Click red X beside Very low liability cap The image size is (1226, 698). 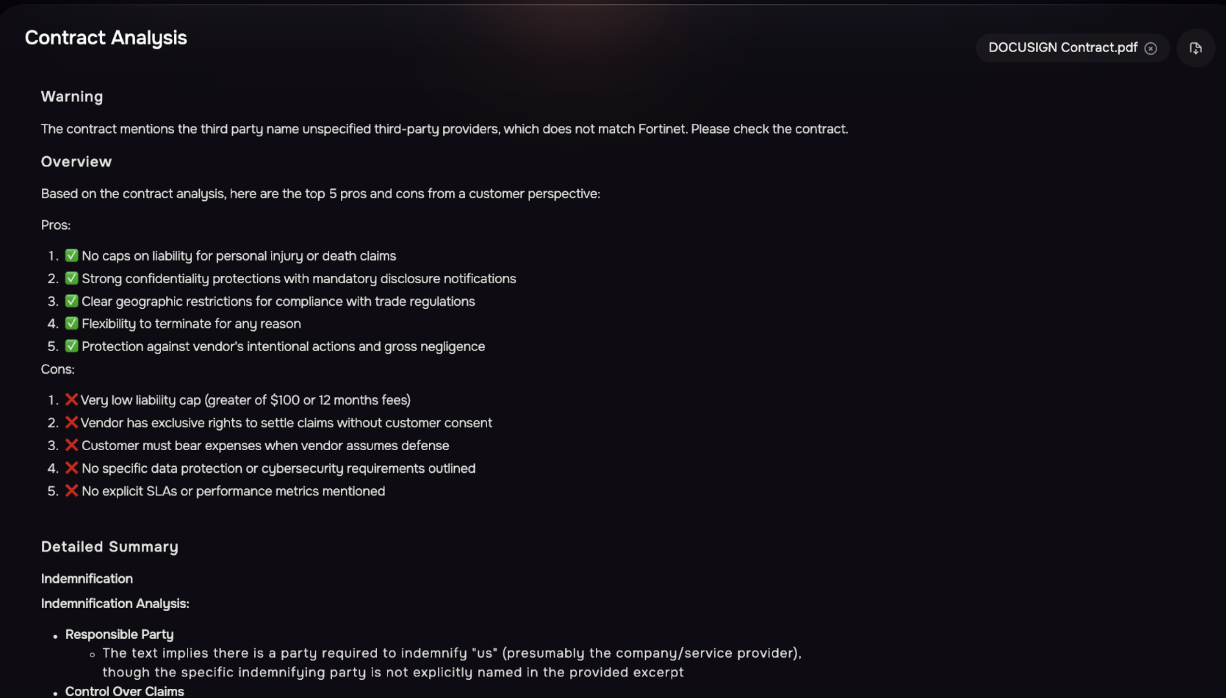72,400
